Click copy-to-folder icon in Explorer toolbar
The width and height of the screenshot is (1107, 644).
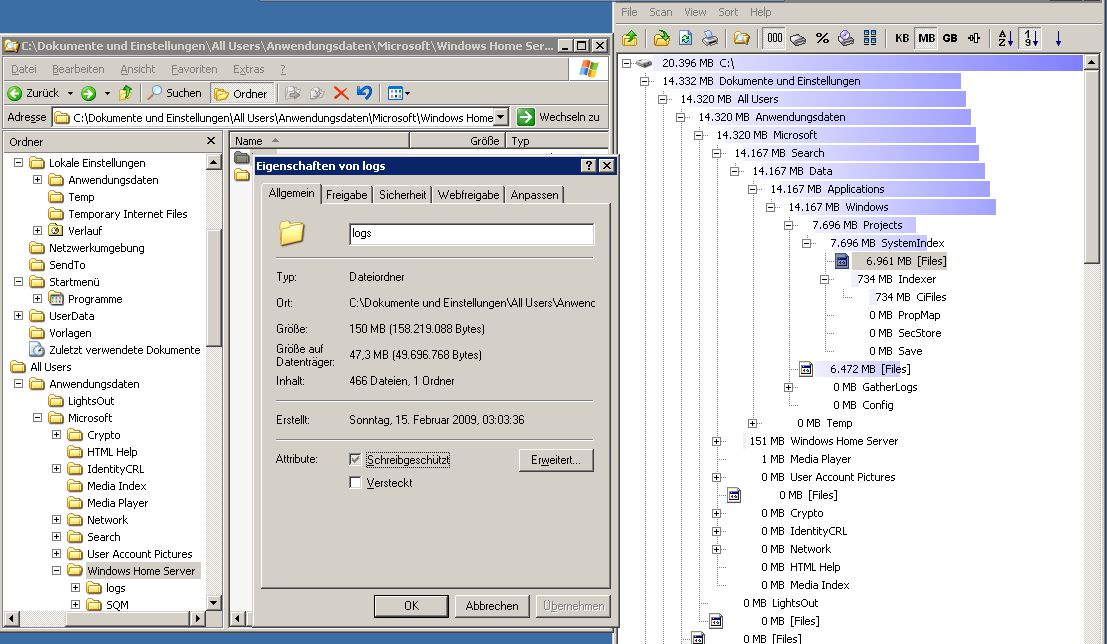click(x=317, y=93)
